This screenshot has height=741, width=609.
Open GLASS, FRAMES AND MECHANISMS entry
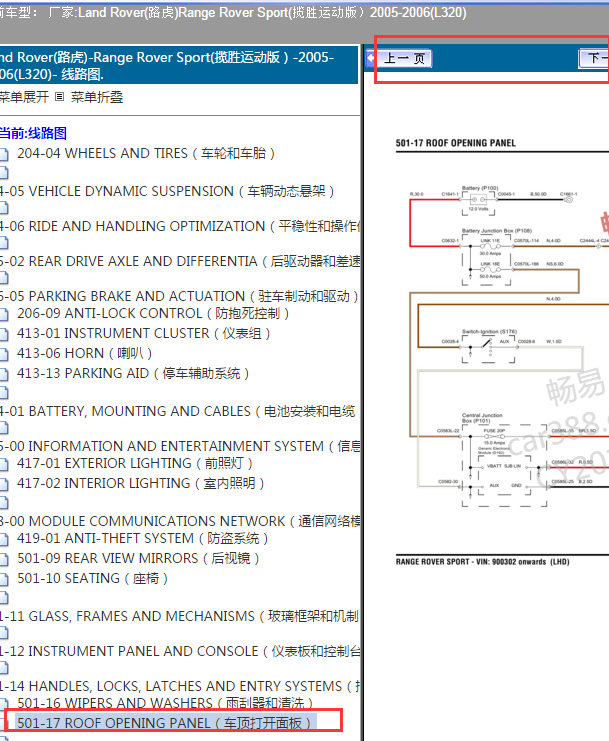[x=180, y=616]
